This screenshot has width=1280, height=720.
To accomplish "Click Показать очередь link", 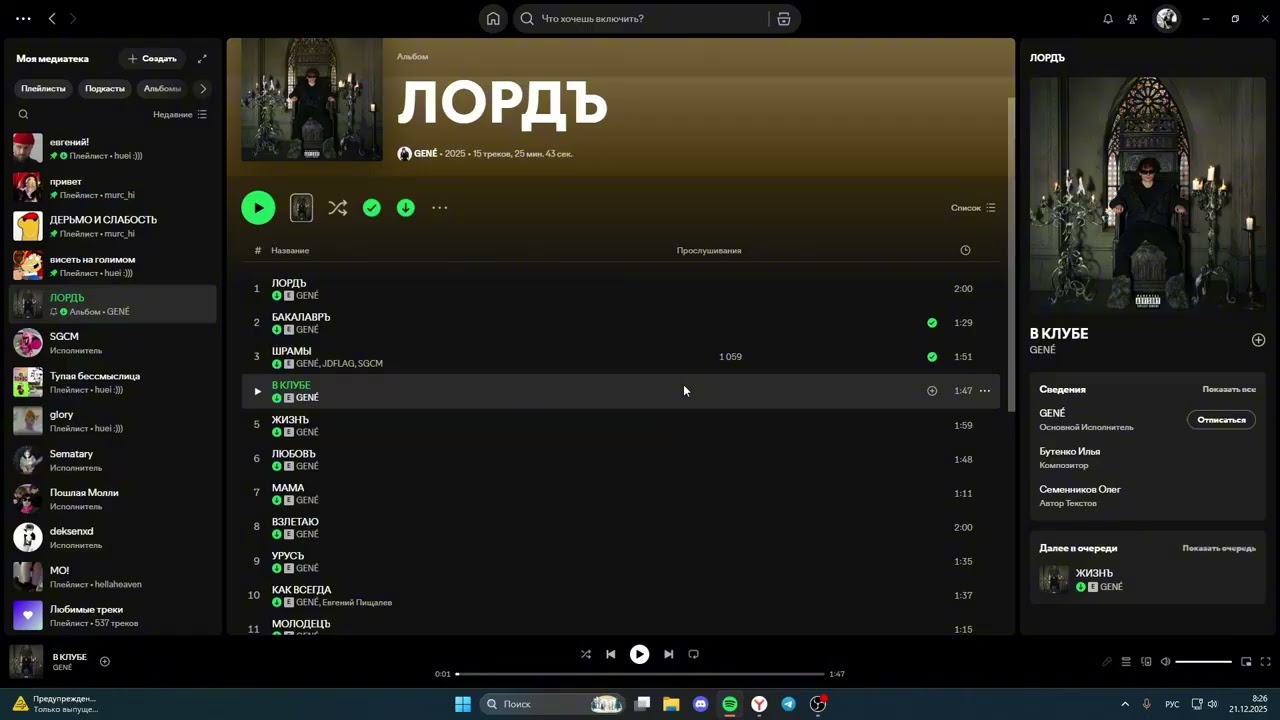I will [1219, 548].
